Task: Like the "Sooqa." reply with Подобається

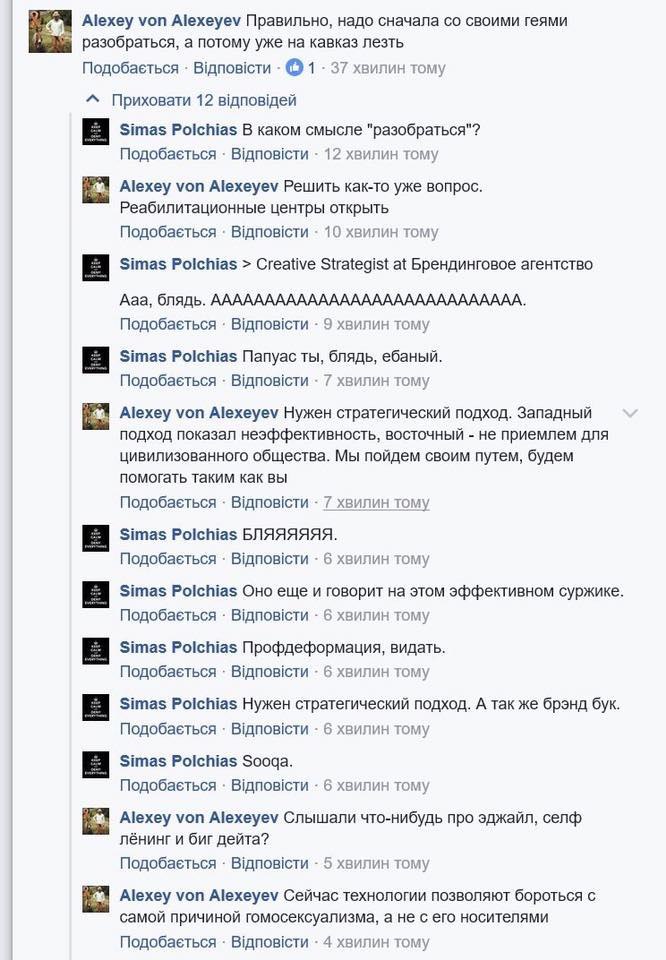Action: point(168,785)
